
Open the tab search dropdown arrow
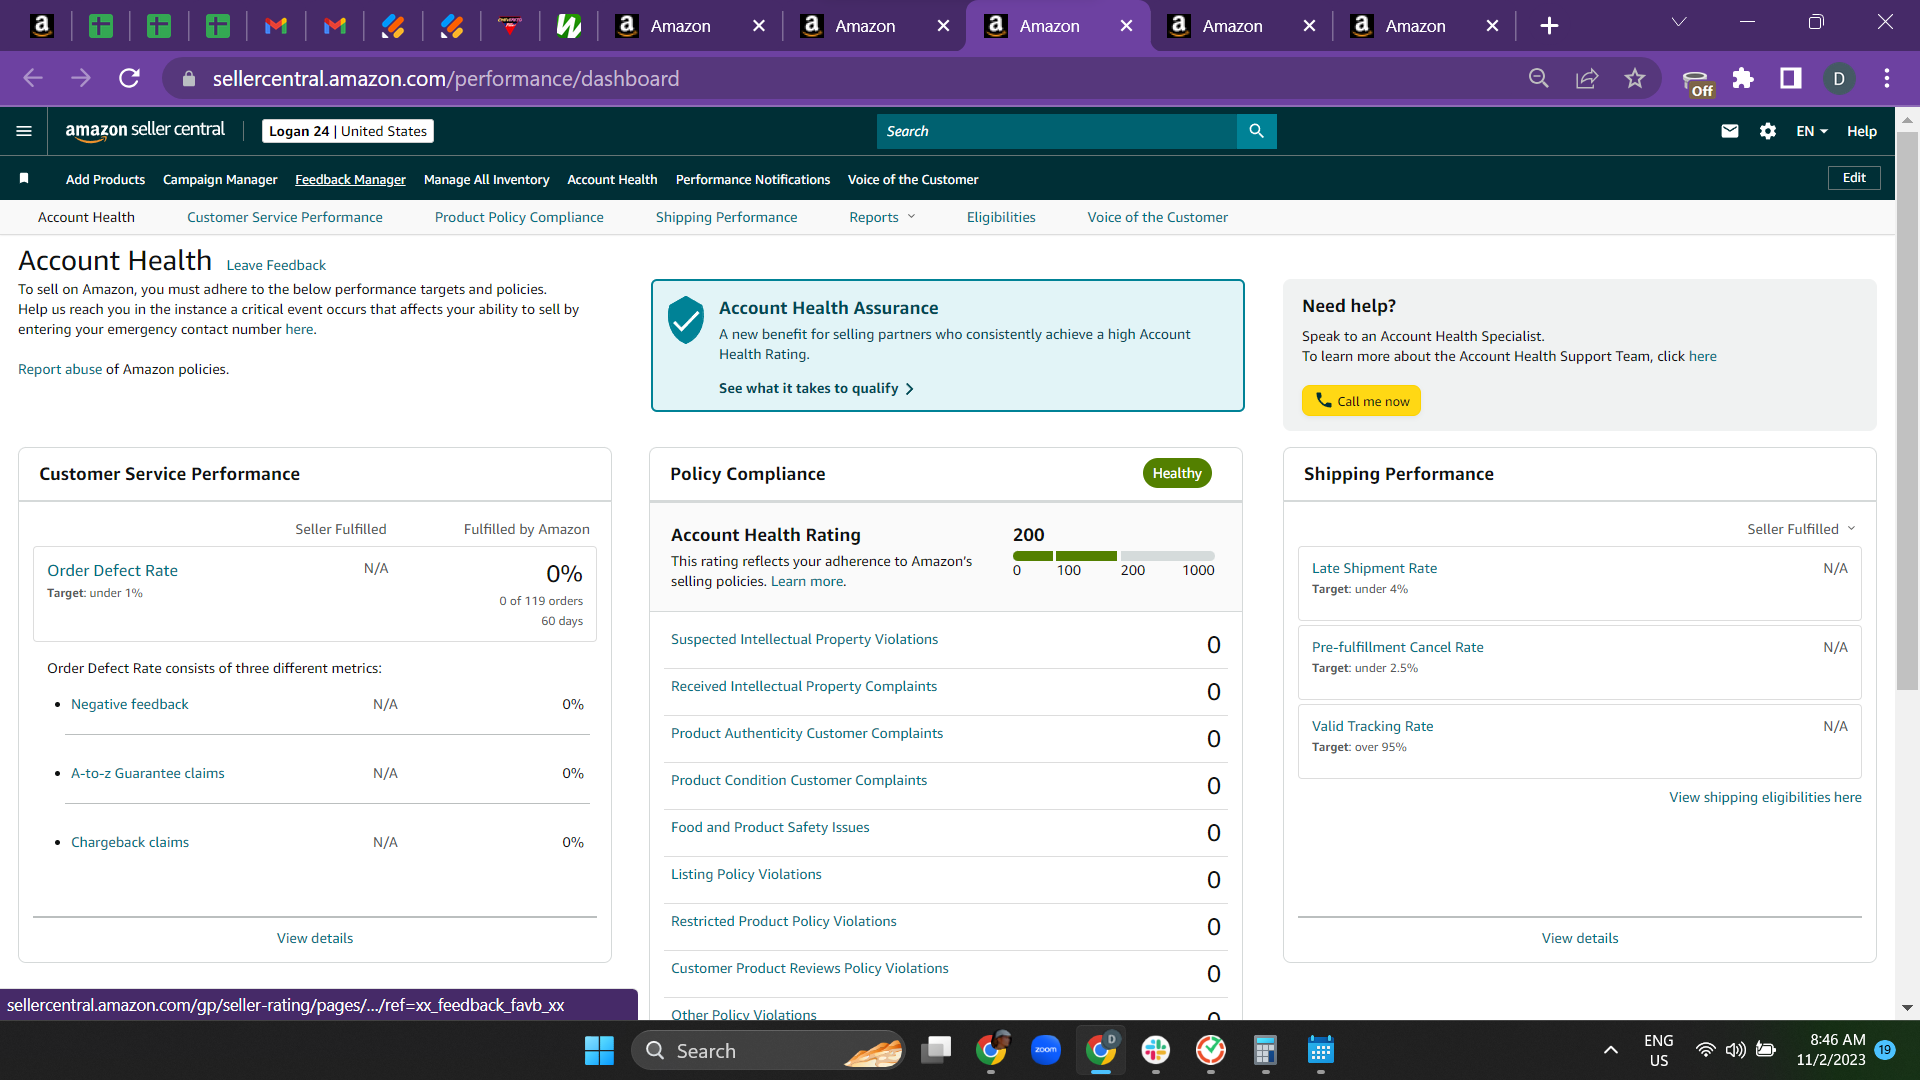tap(1679, 22)
